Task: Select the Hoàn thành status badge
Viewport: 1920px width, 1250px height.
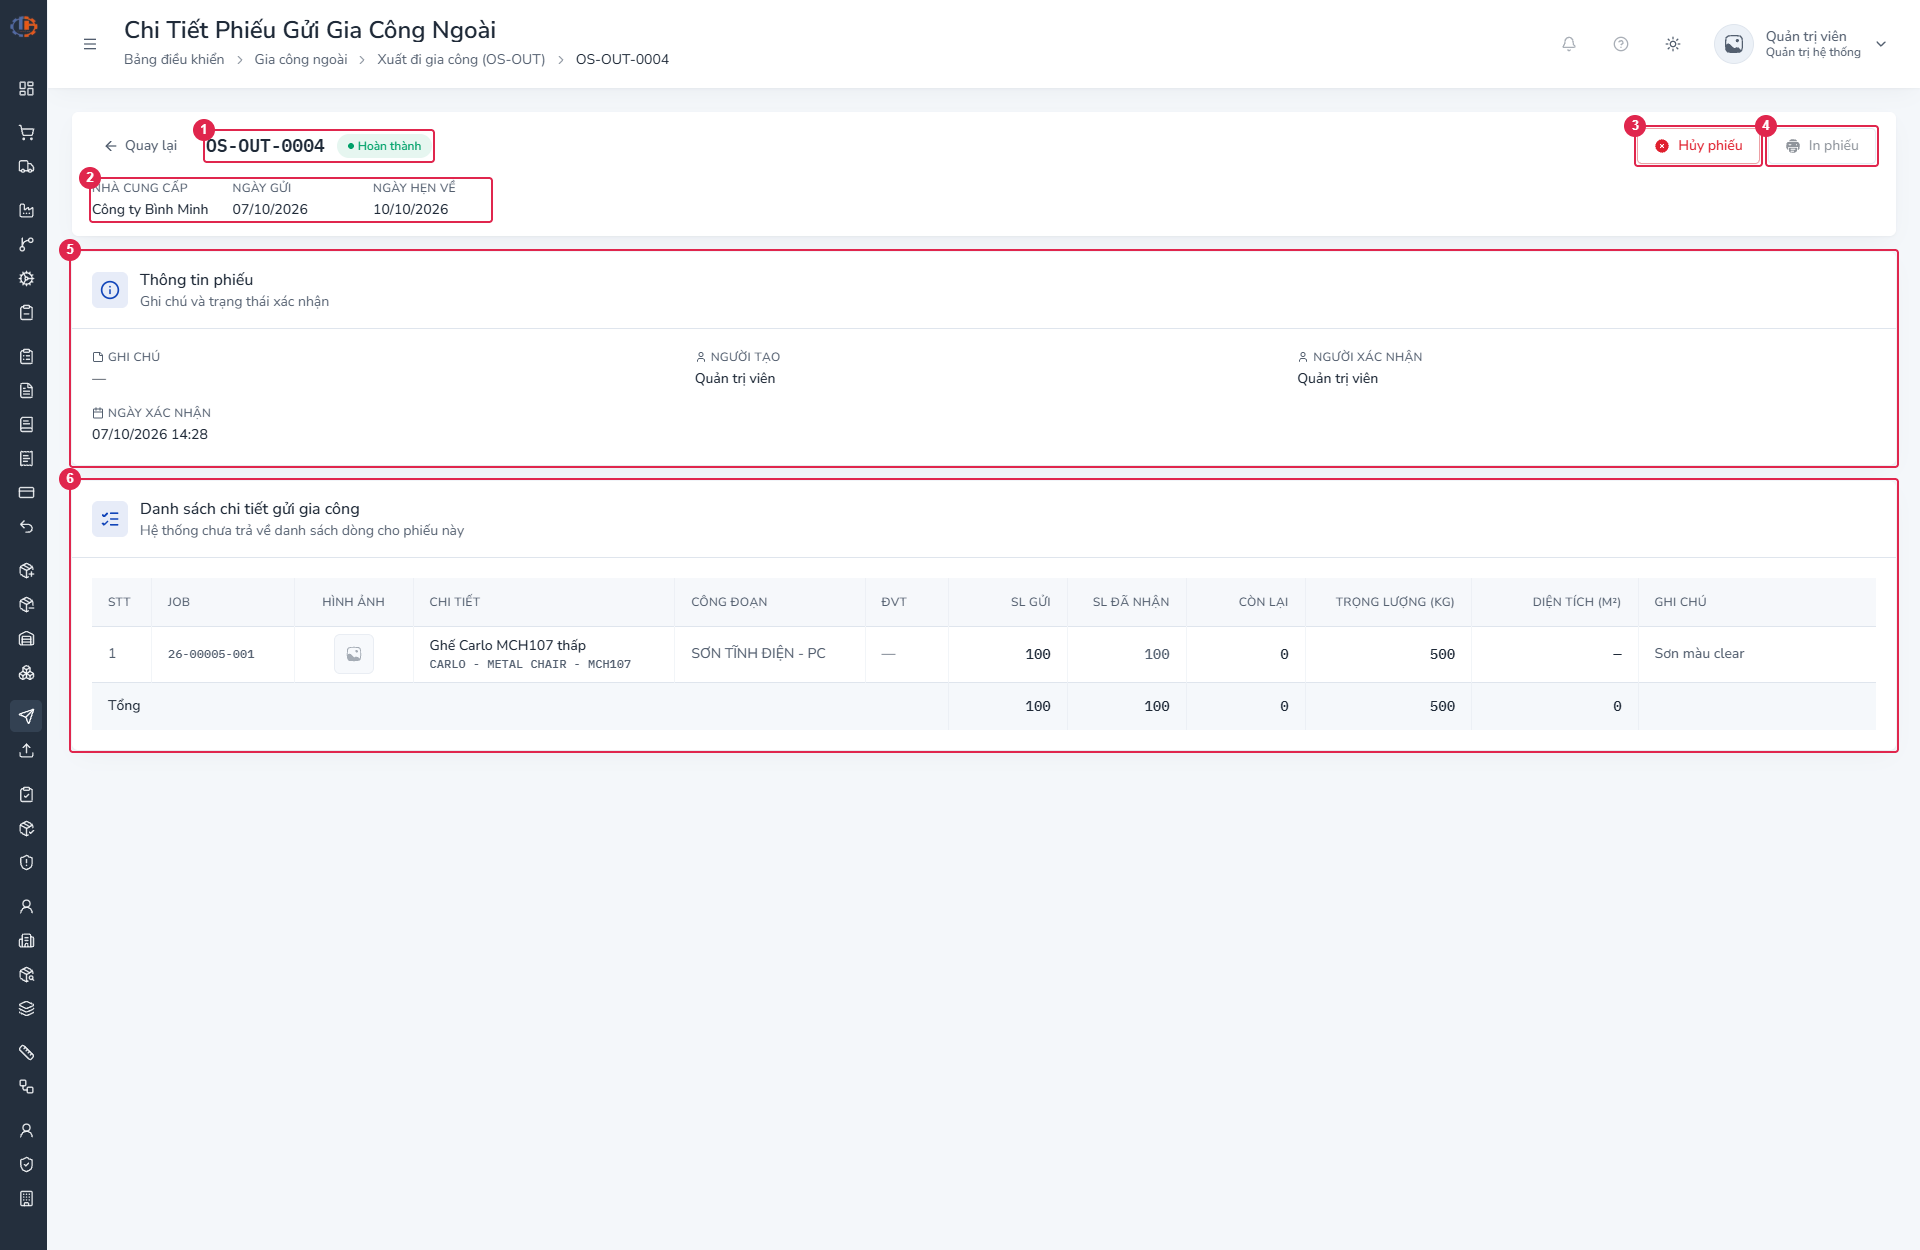Action: click(385, 146)
